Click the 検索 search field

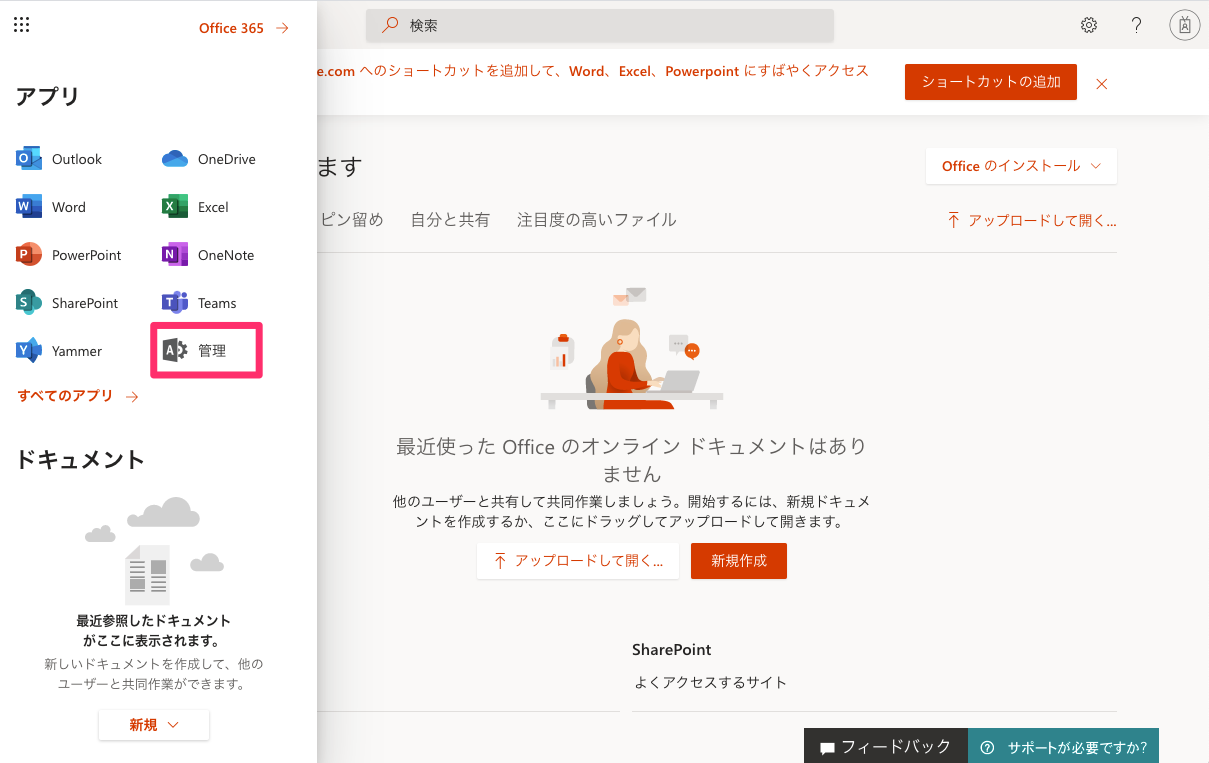(600, 26)
